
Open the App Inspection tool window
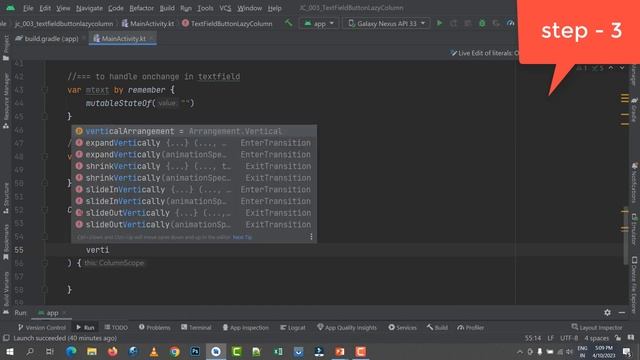coord(246,327)
